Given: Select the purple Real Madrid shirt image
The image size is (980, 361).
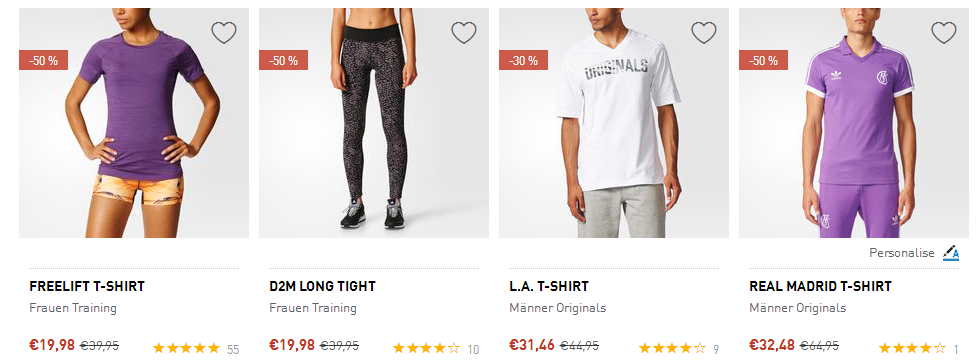Looking at the screenshot, I should [854, 122].
